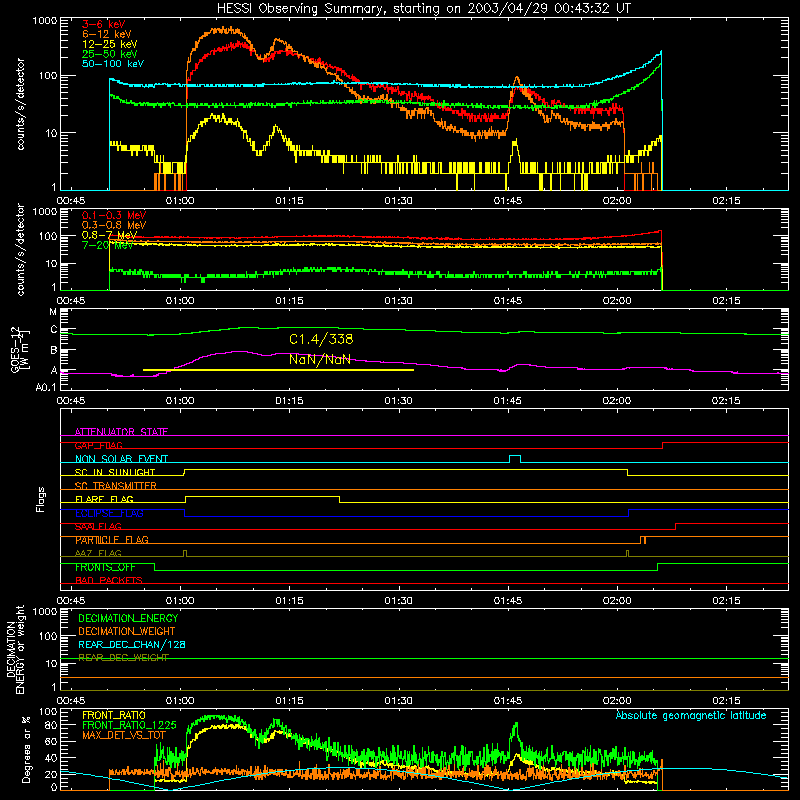The height and width of the screenshot is (800, 800).
Task: Select the green 7-20 MeV legend label
Action: click(107, 245)
